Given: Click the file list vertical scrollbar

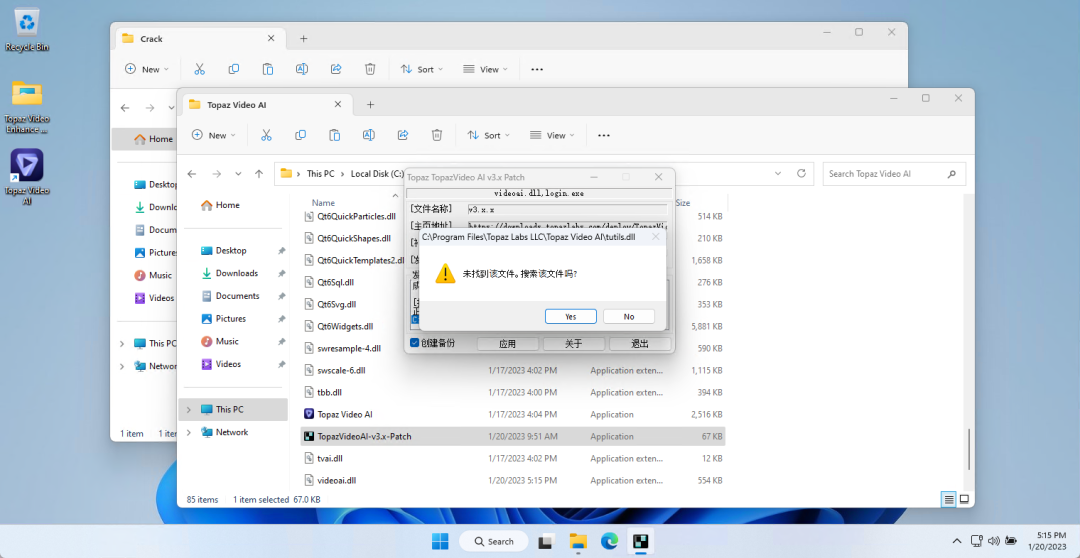Looking at the screenshot, I should coord(968,449).
